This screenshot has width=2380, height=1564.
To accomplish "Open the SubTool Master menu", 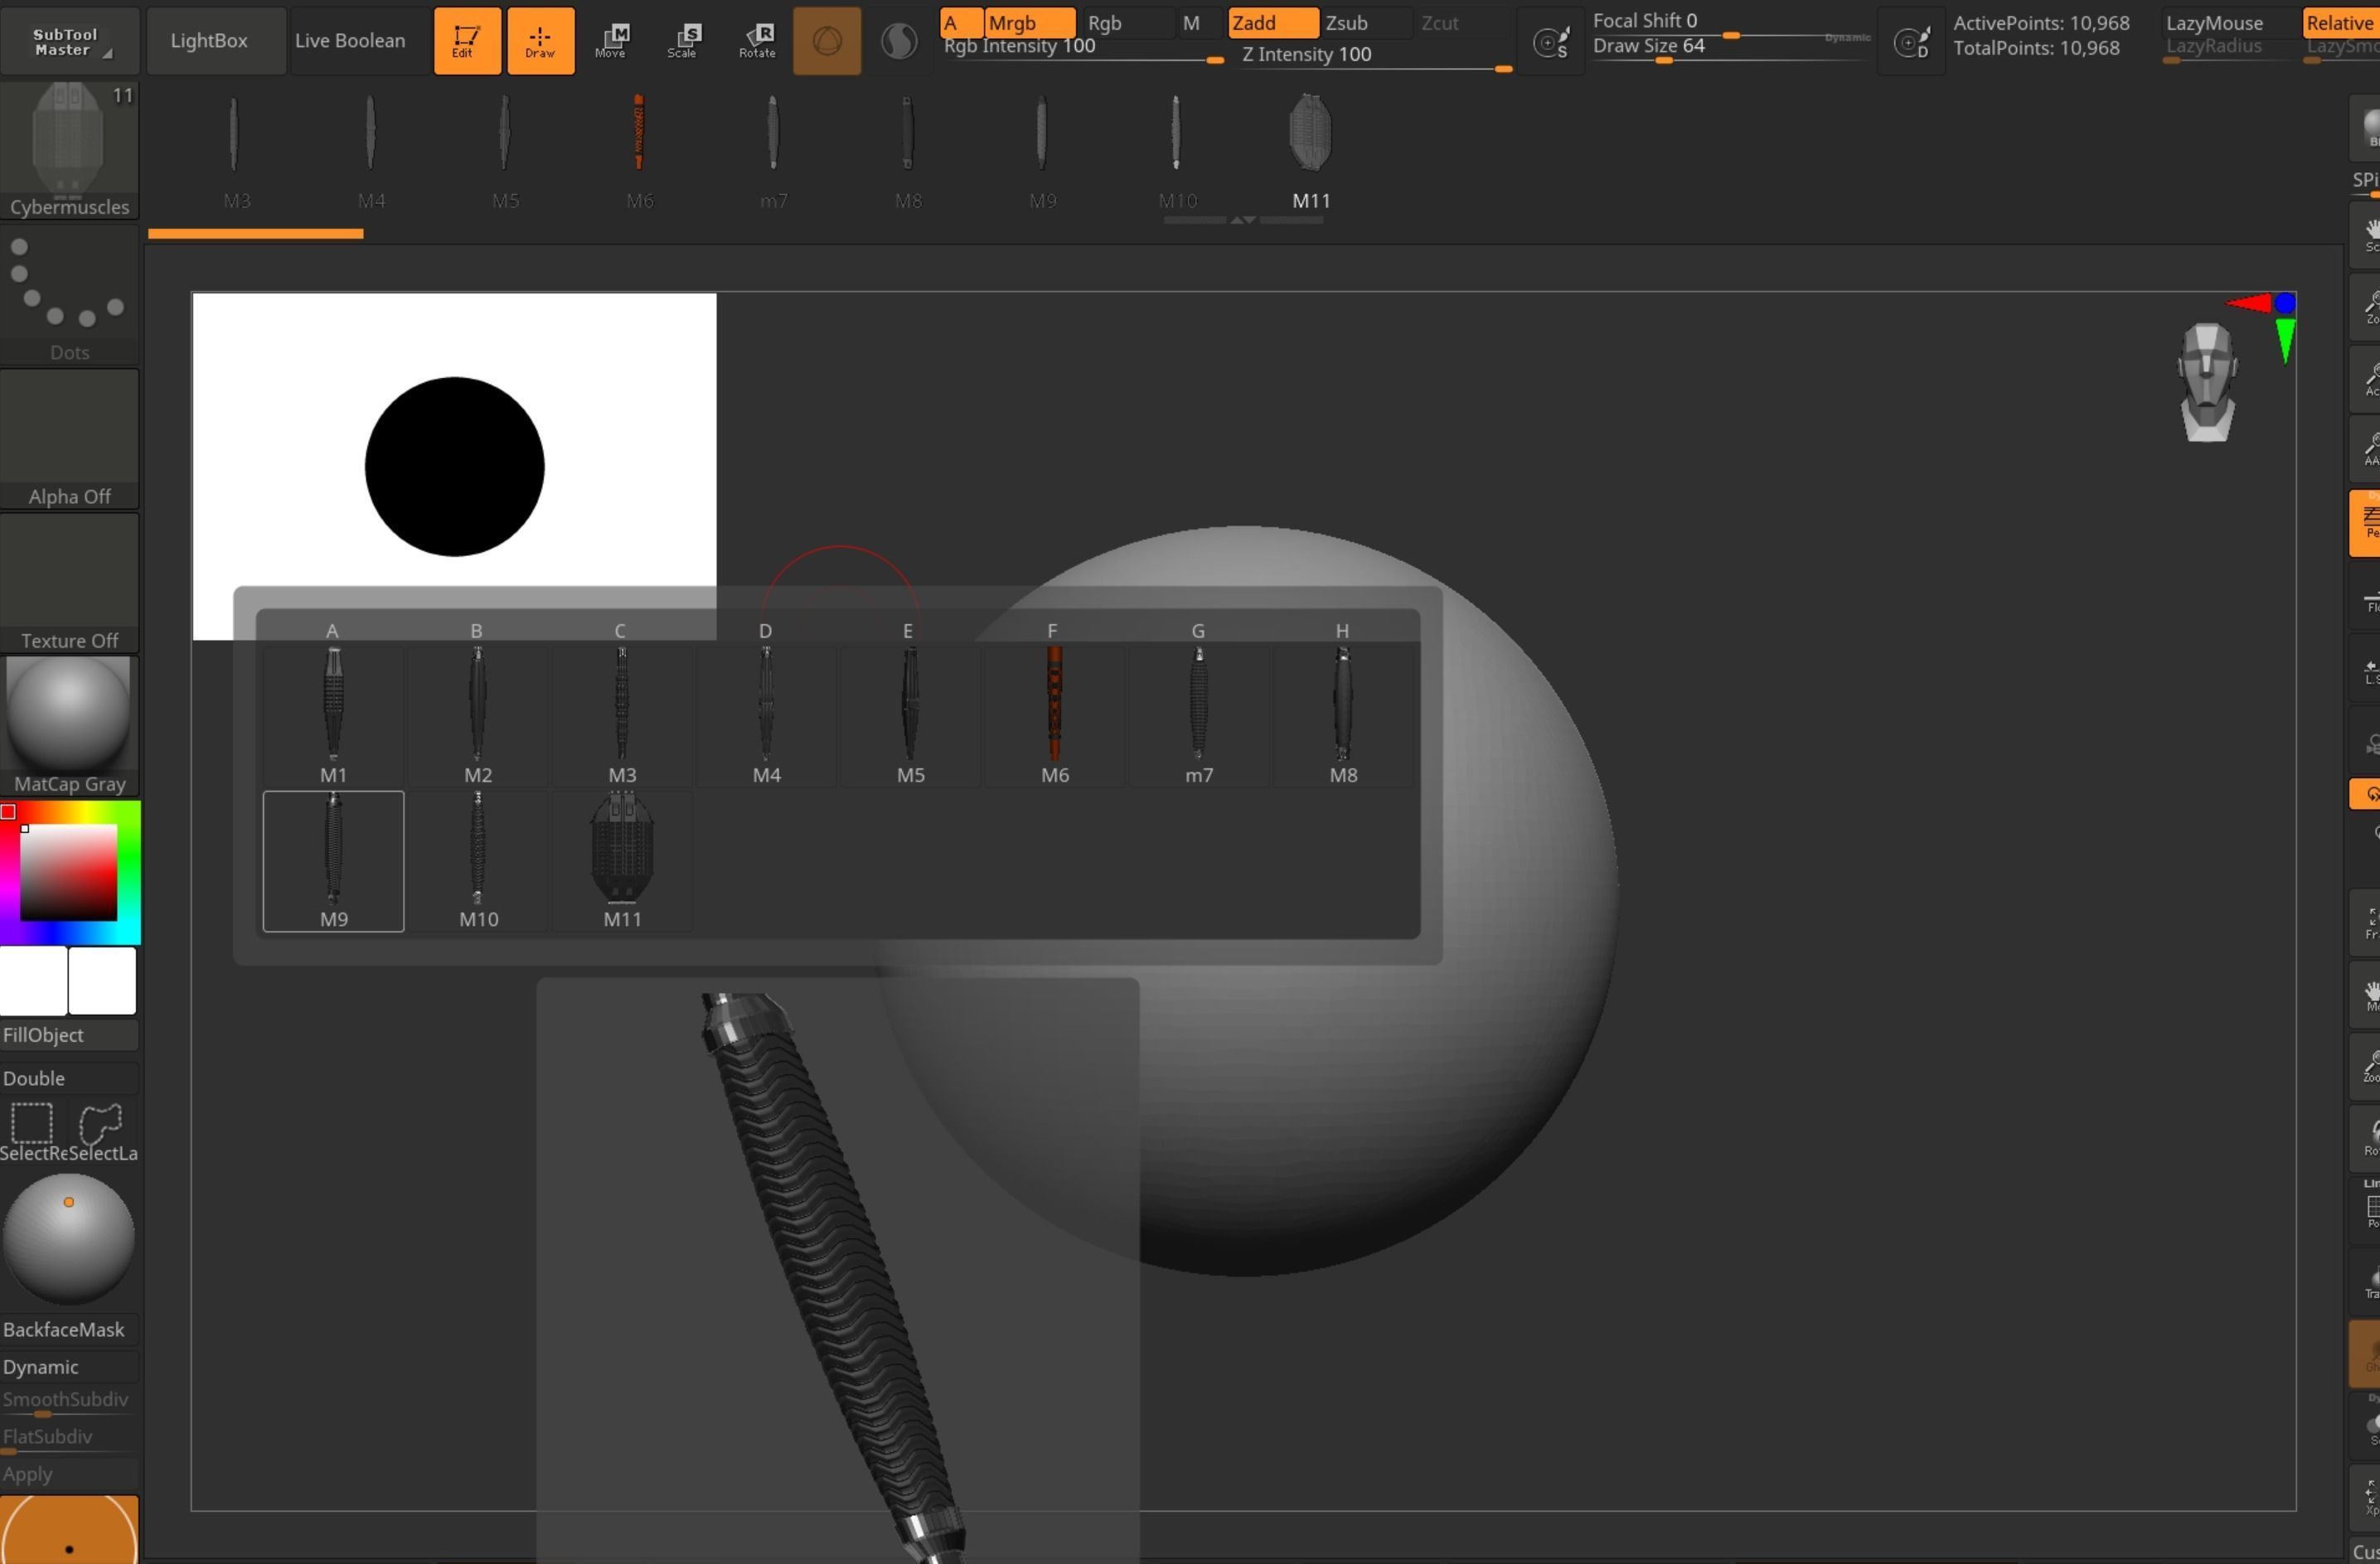I will (68, 41).
